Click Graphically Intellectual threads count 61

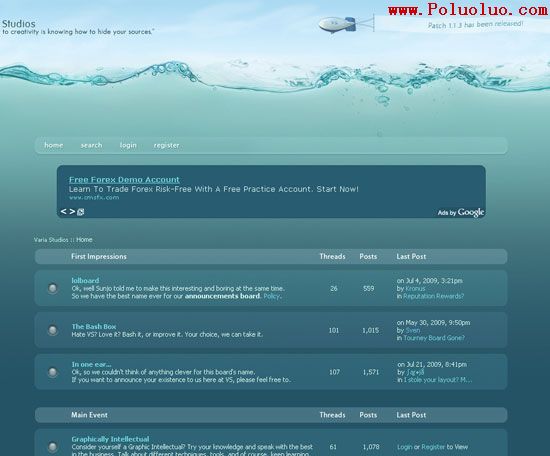pos(333,447)
